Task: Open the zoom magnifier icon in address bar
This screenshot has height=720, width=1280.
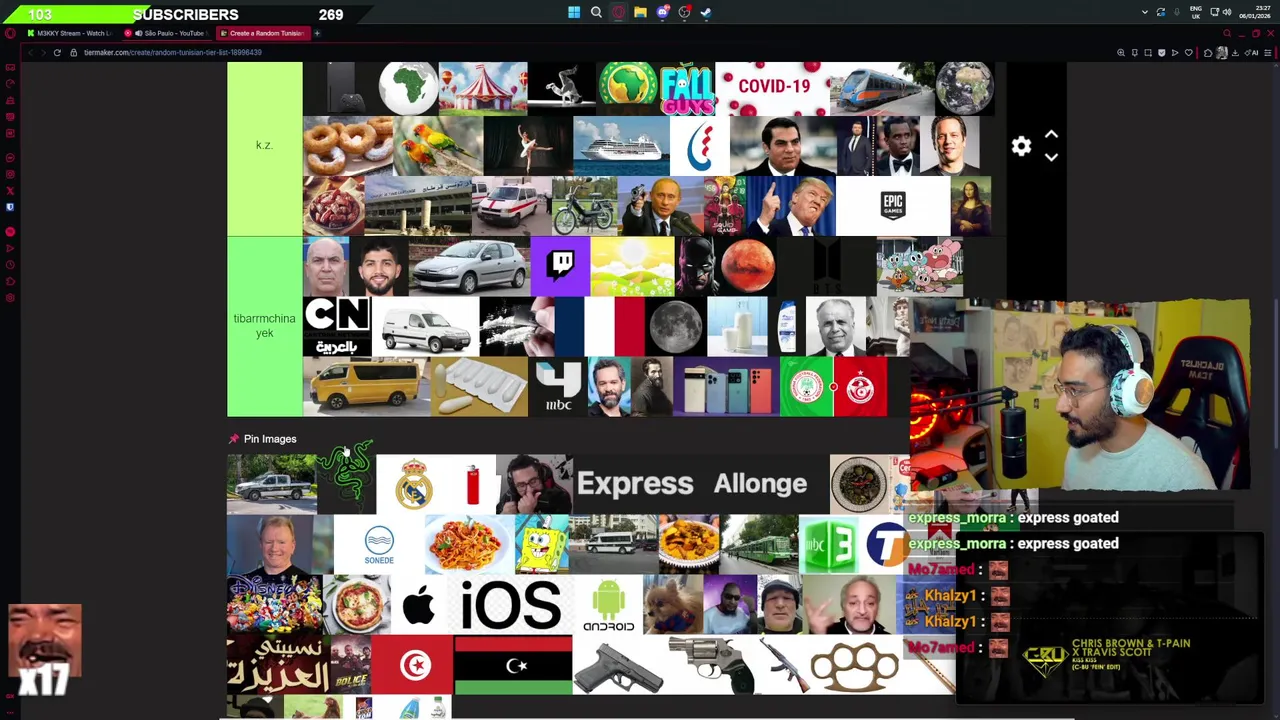Action: click(x=1120, y=52)
